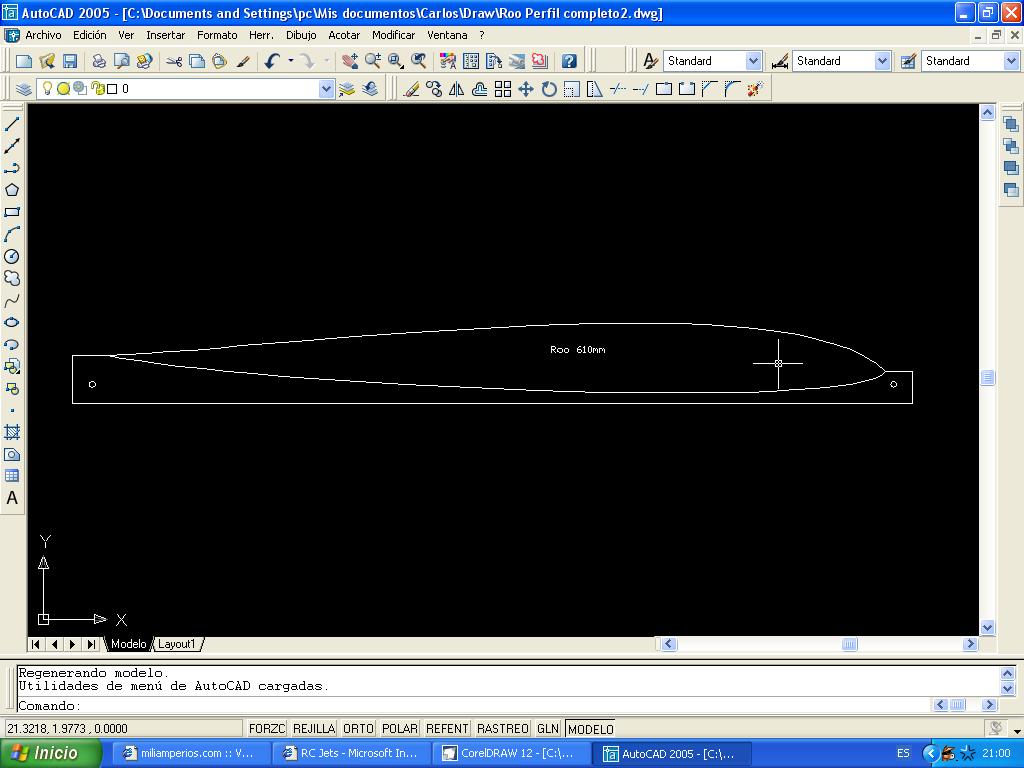This screenshot has width=1024, height=768.
Task: Select the Line drawing tool
Action: (x=12, y=124)
